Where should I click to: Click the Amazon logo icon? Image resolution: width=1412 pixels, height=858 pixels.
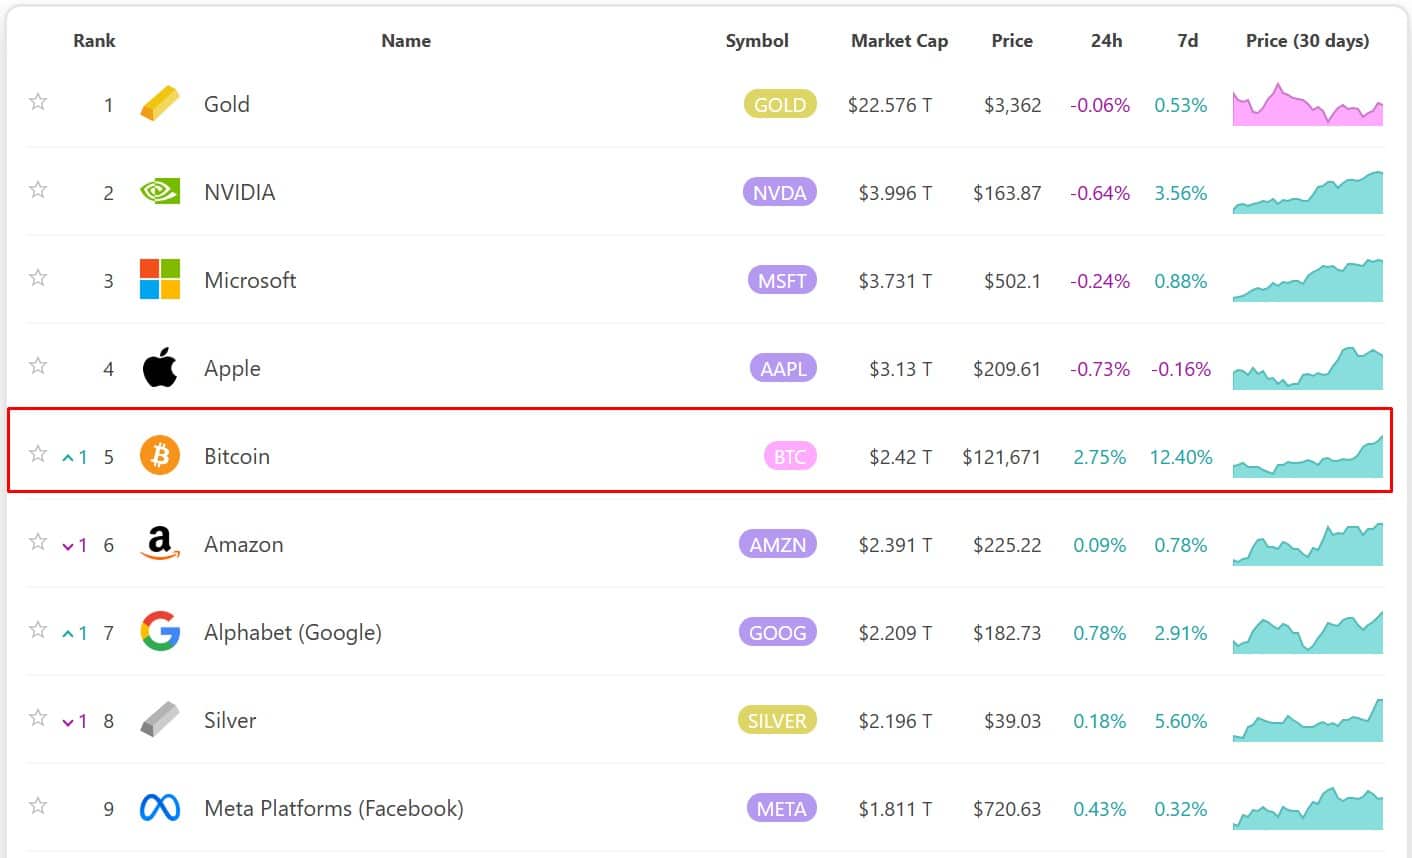(160, 544)
